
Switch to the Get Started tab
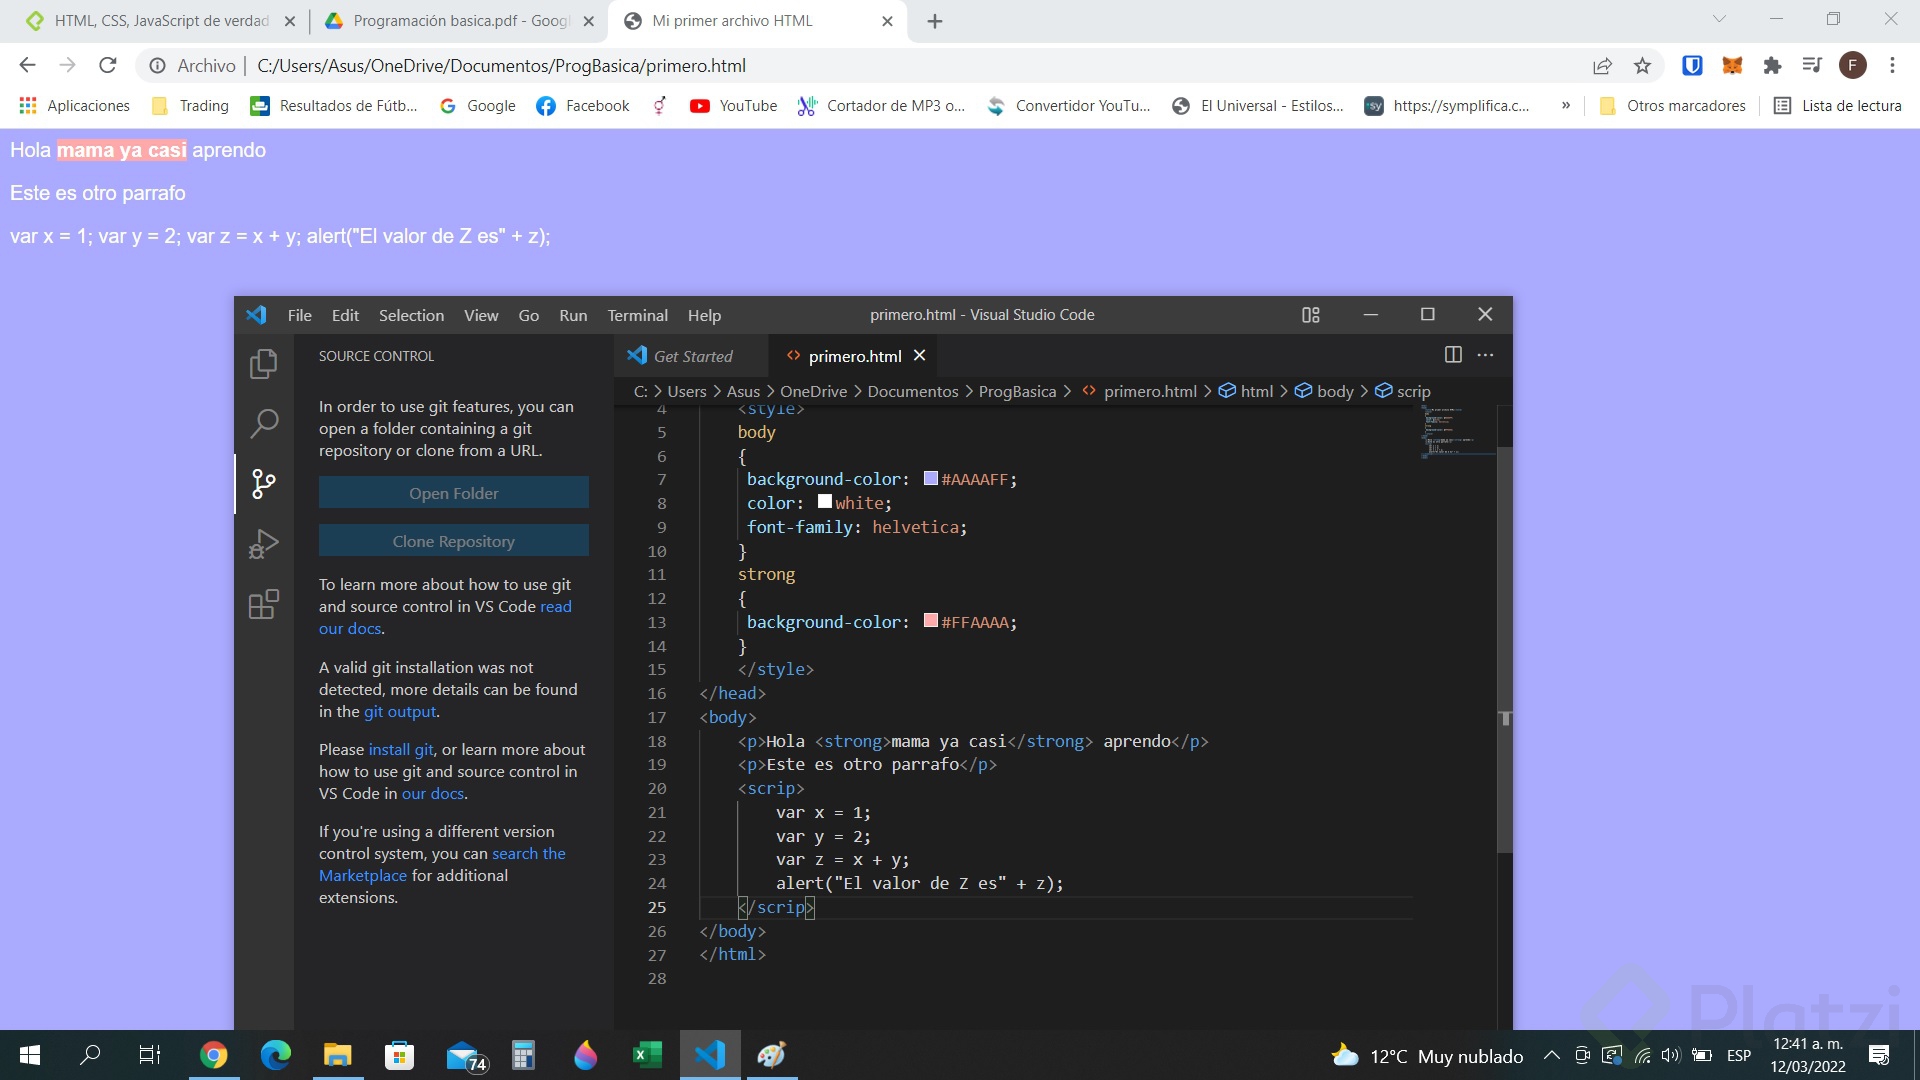693,356
